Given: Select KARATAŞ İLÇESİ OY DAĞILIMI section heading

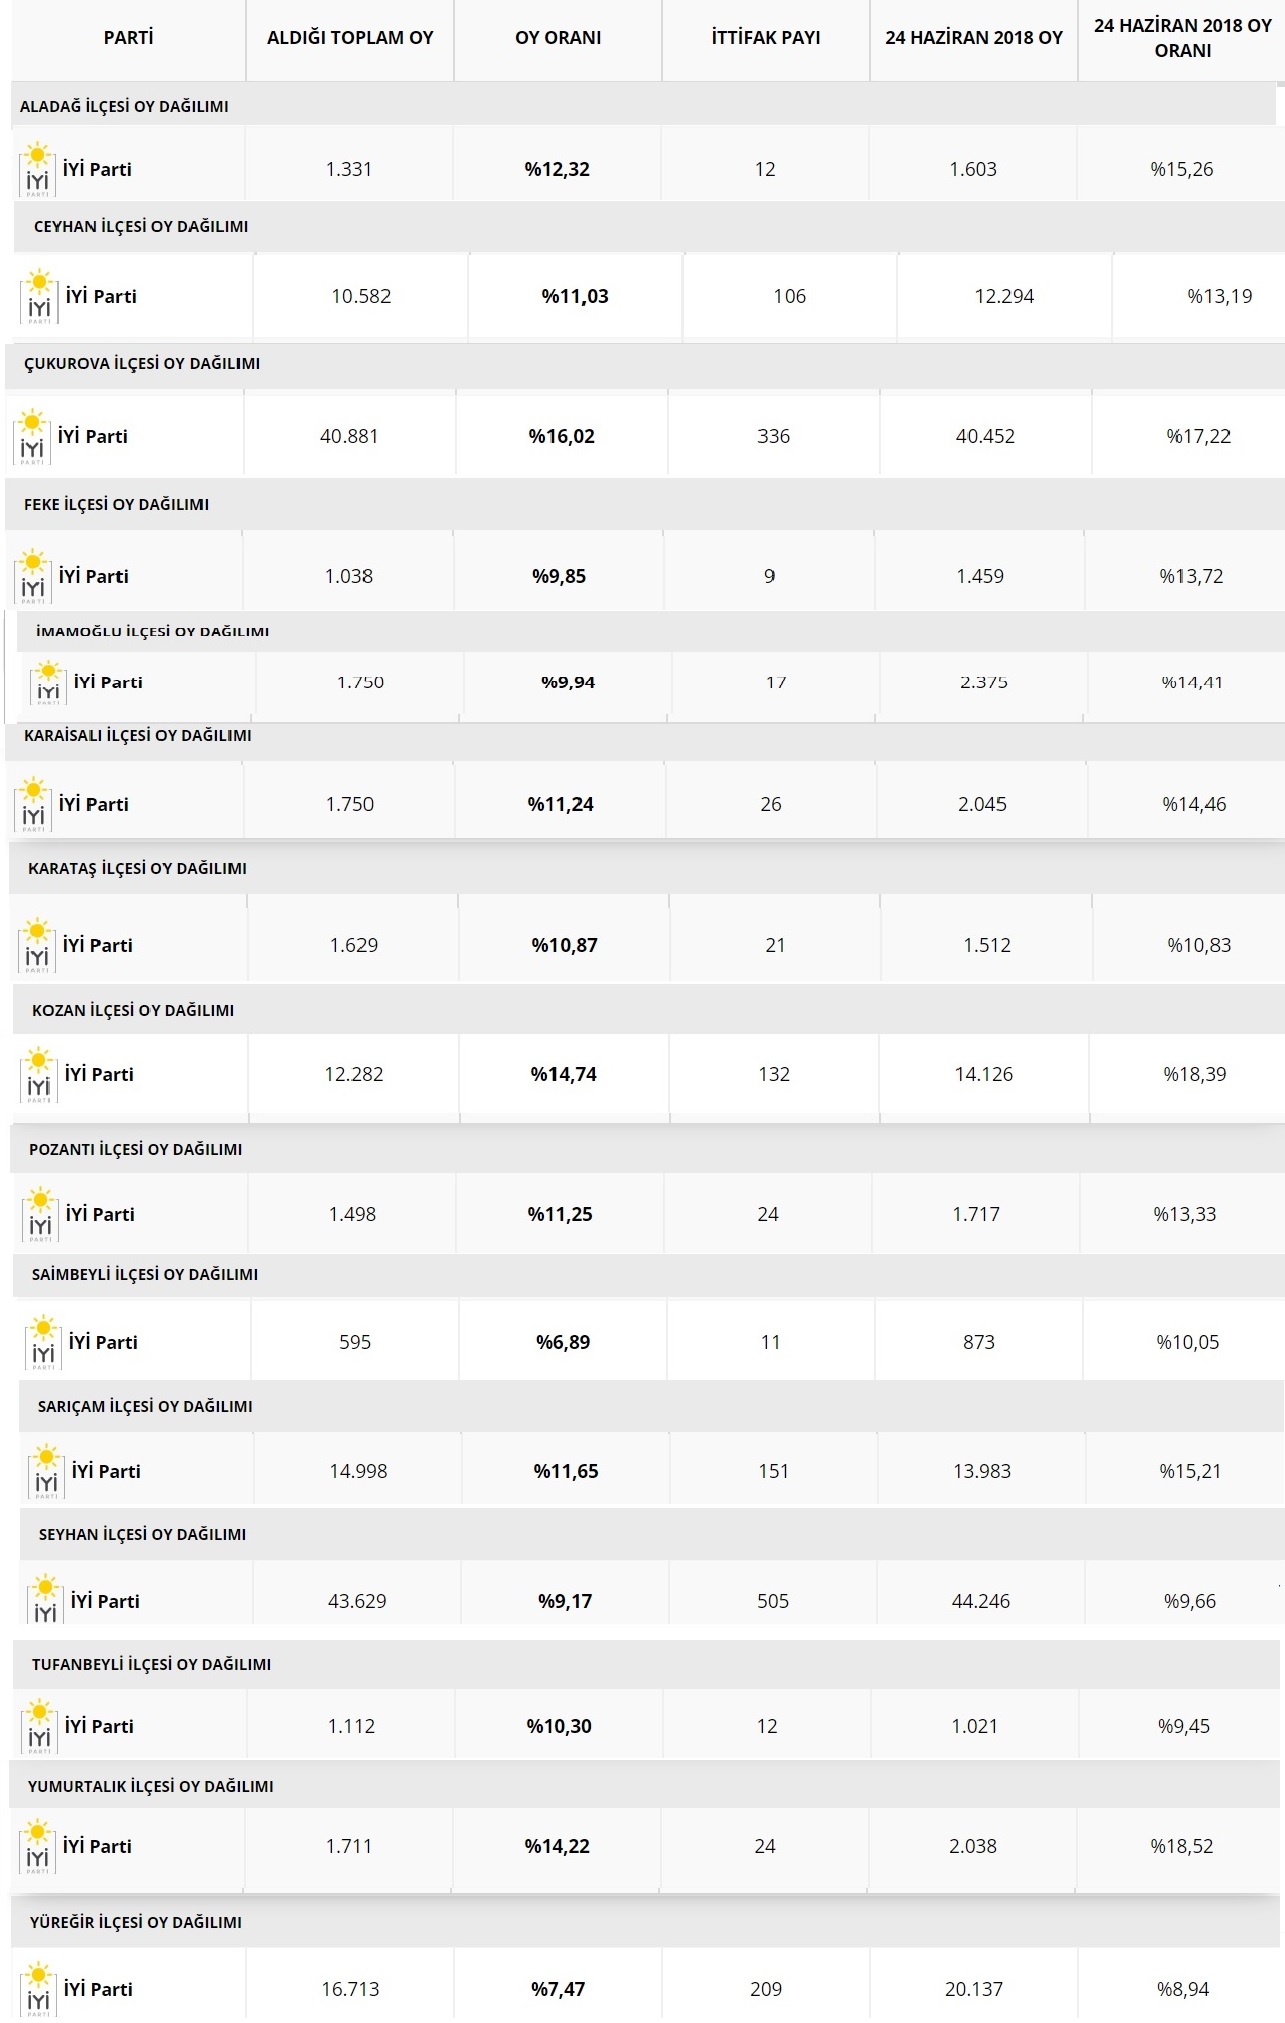Looking at the screenshot, I should coord(137,868).
